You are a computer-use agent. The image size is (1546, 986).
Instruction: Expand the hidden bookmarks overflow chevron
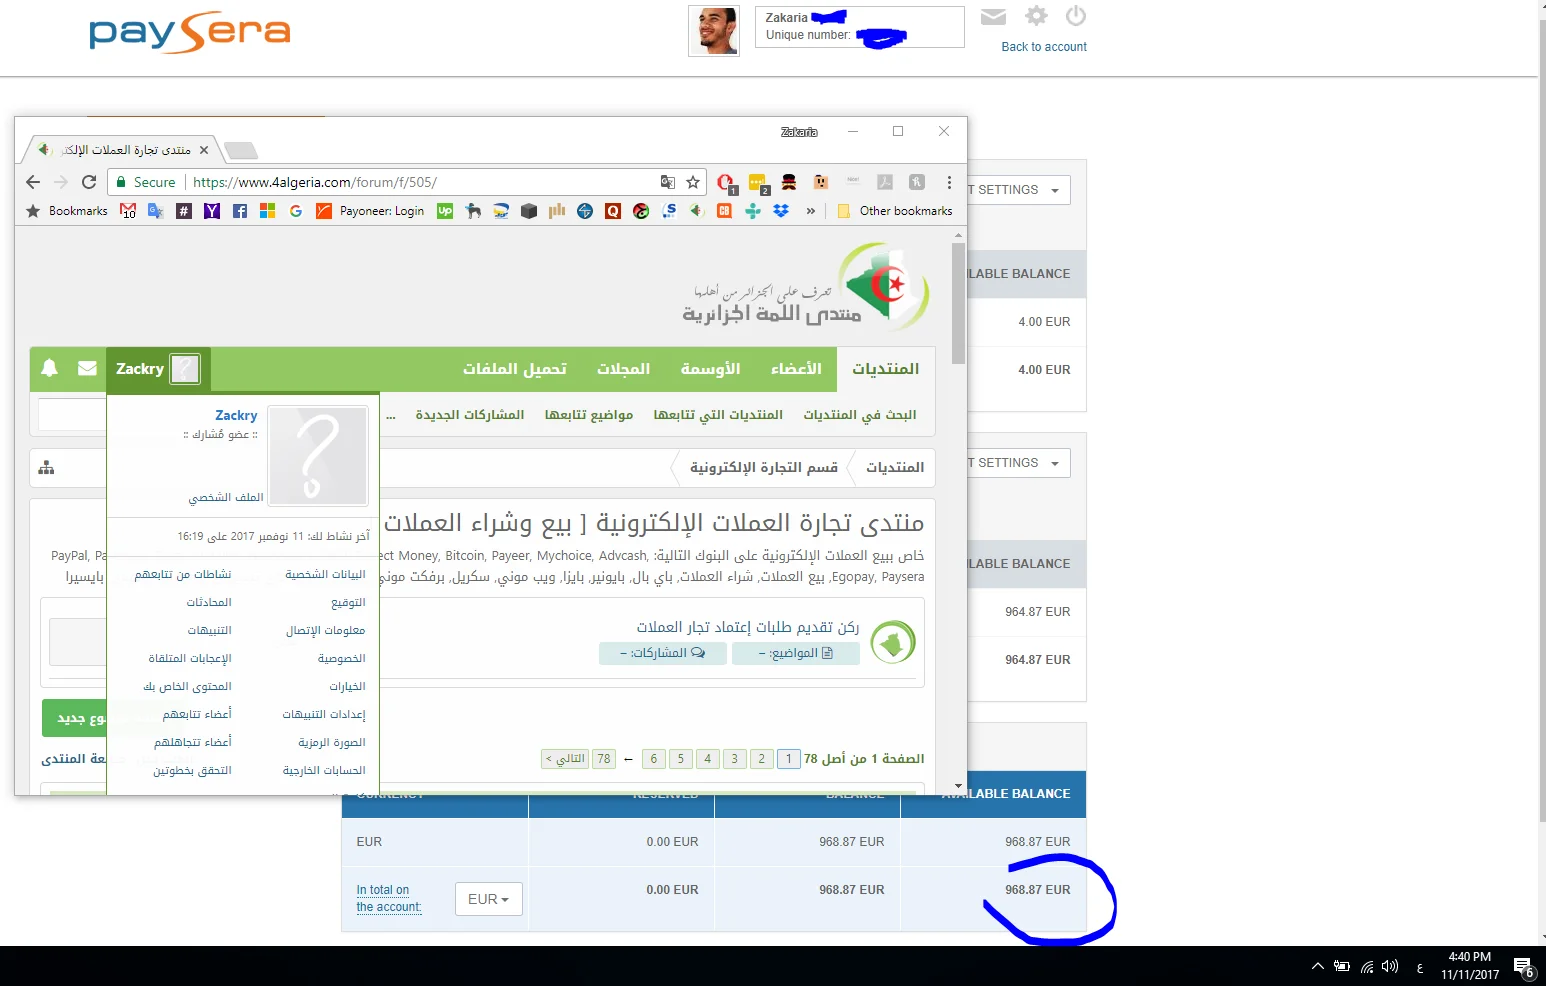point(810,211)
